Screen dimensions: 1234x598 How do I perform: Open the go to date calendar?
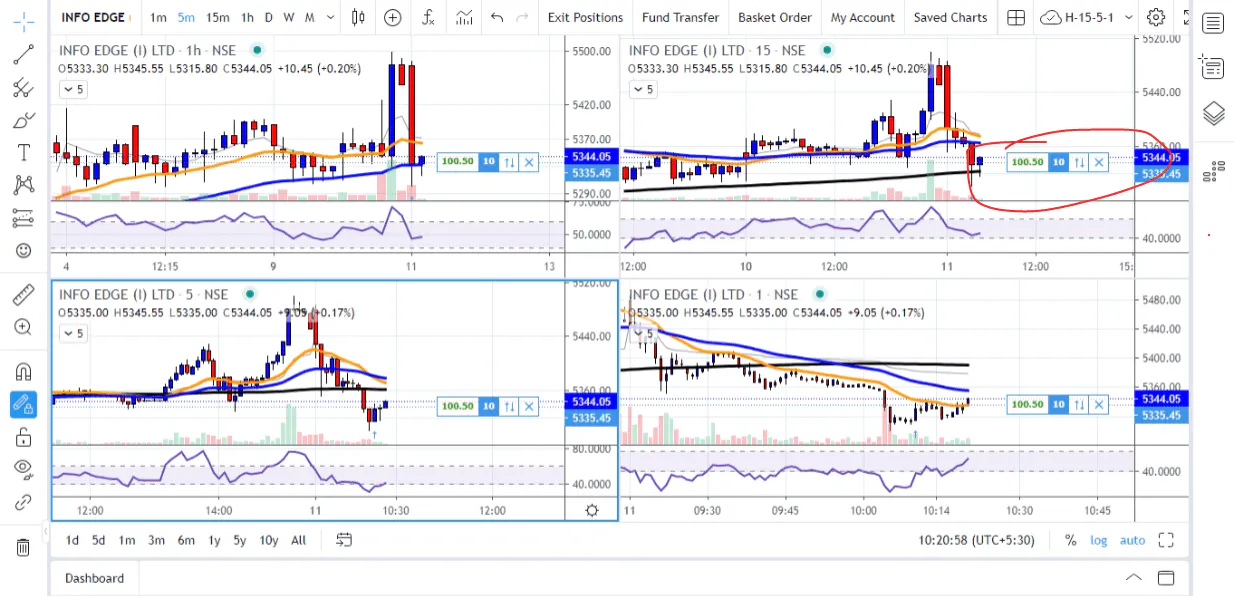click(x=344, y=540)
